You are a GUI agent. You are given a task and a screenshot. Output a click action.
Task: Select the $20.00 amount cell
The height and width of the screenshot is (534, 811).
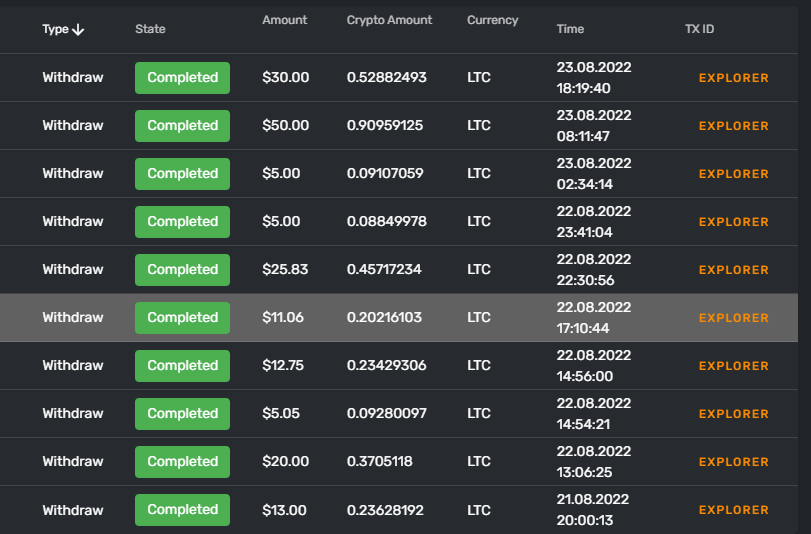click(286, 462)
